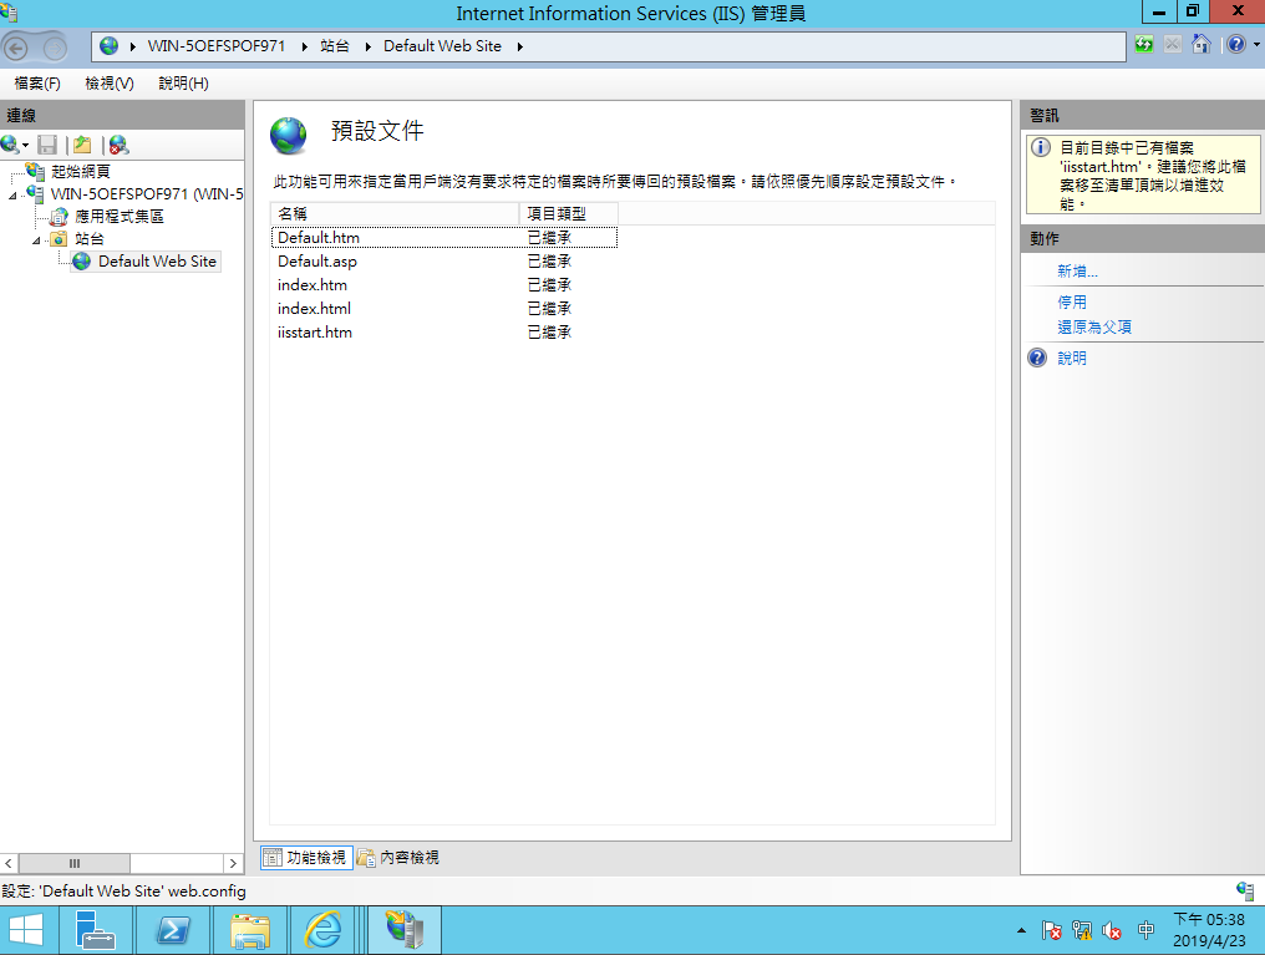This screenshot has width=1265, height=955.
Task: Click 還原為父項 action link
Action: click(1094, 327)
